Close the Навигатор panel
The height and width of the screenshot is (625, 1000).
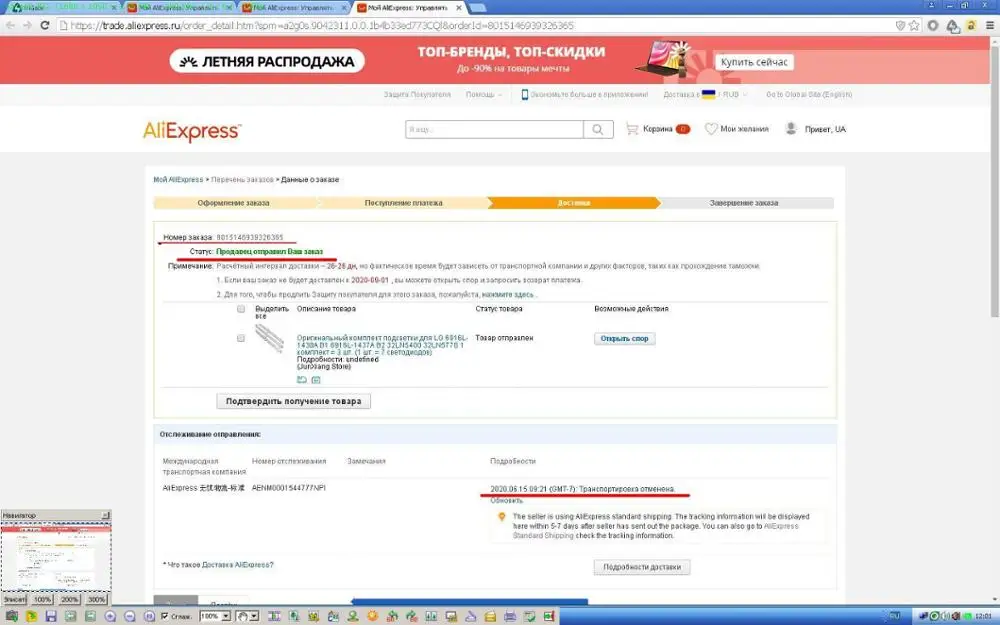pyautogui.click(x=106, y=515)
